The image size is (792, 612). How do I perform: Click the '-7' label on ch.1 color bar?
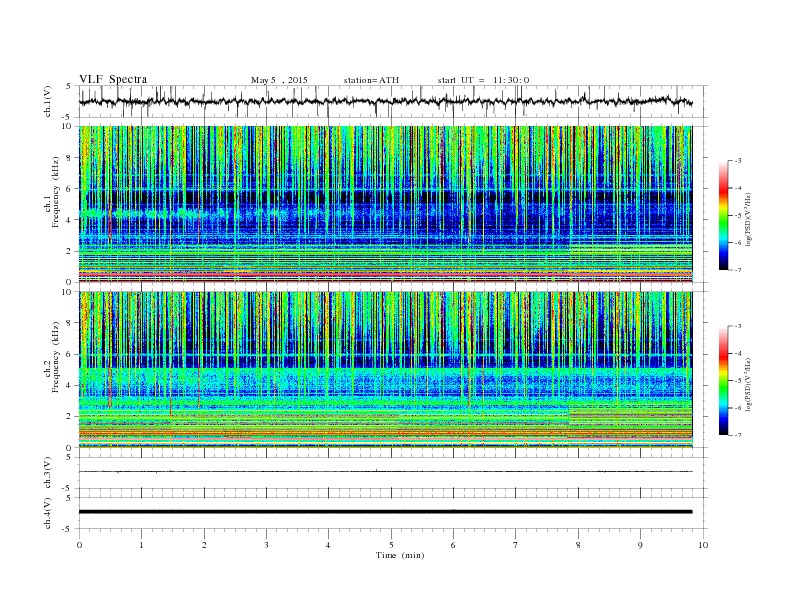(738, 270)
